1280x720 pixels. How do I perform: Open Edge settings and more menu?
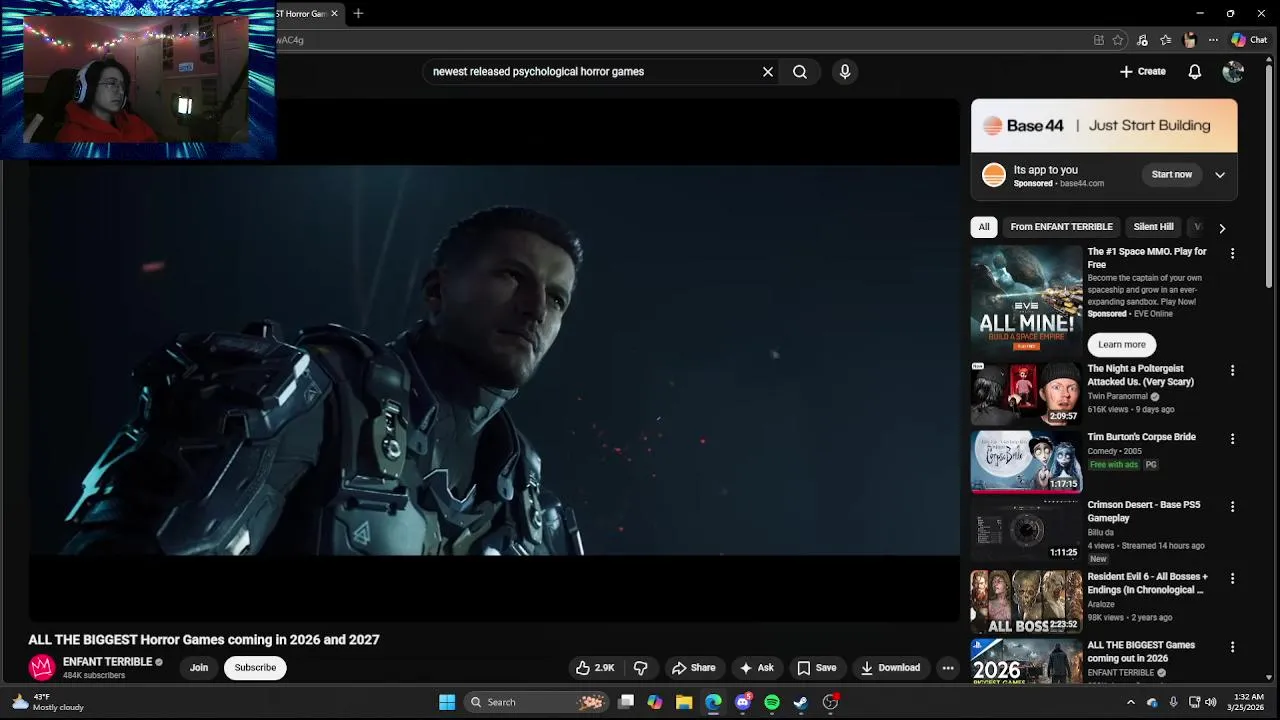point(1213,40)
